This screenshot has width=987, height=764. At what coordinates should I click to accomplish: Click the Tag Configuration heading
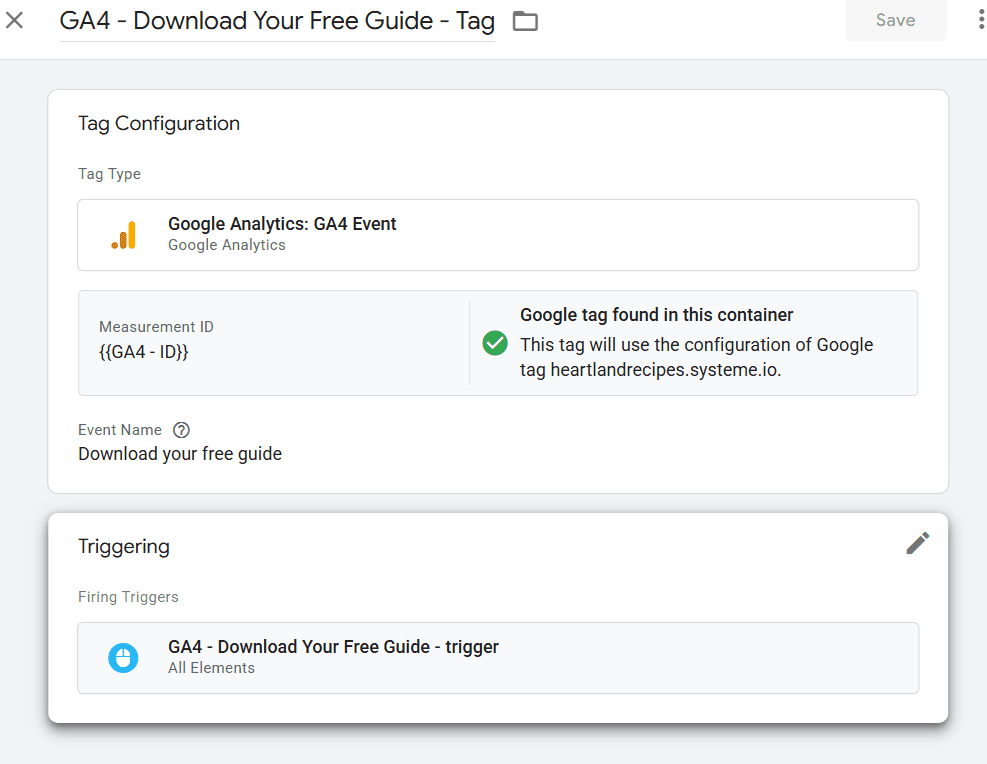coord(159,123)
